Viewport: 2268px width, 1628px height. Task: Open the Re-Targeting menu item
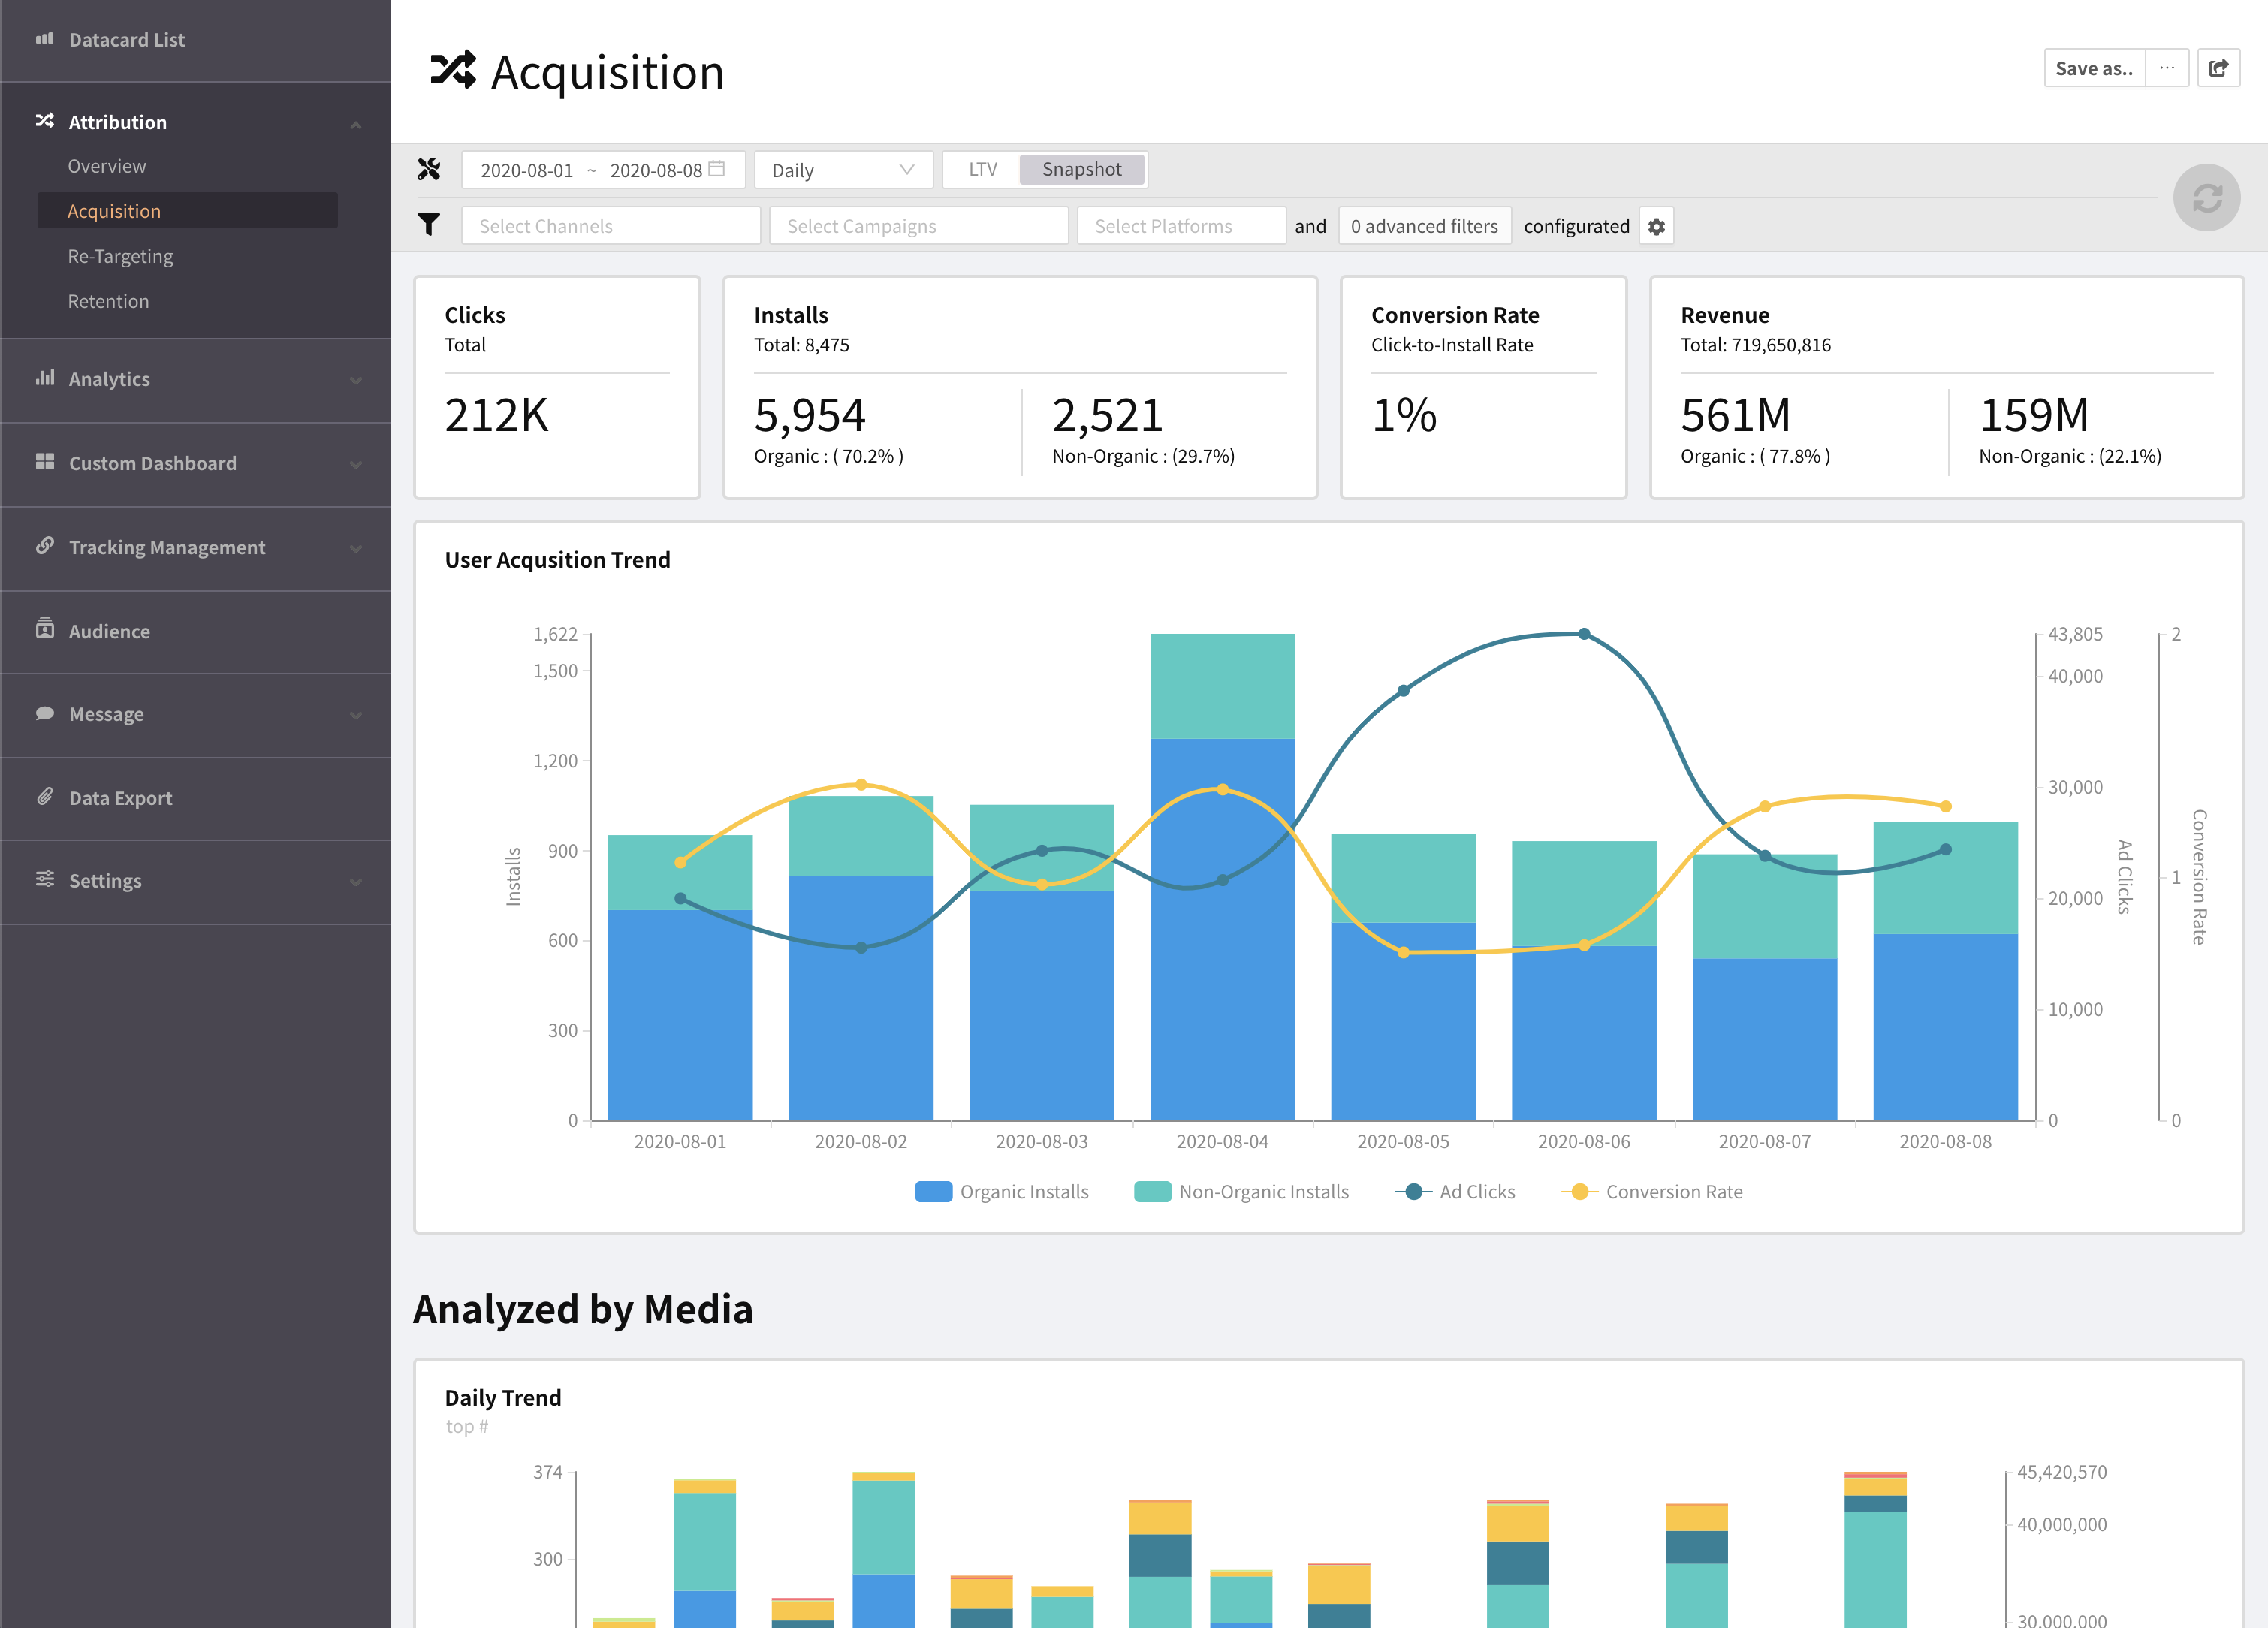click(x=120, y=256)
